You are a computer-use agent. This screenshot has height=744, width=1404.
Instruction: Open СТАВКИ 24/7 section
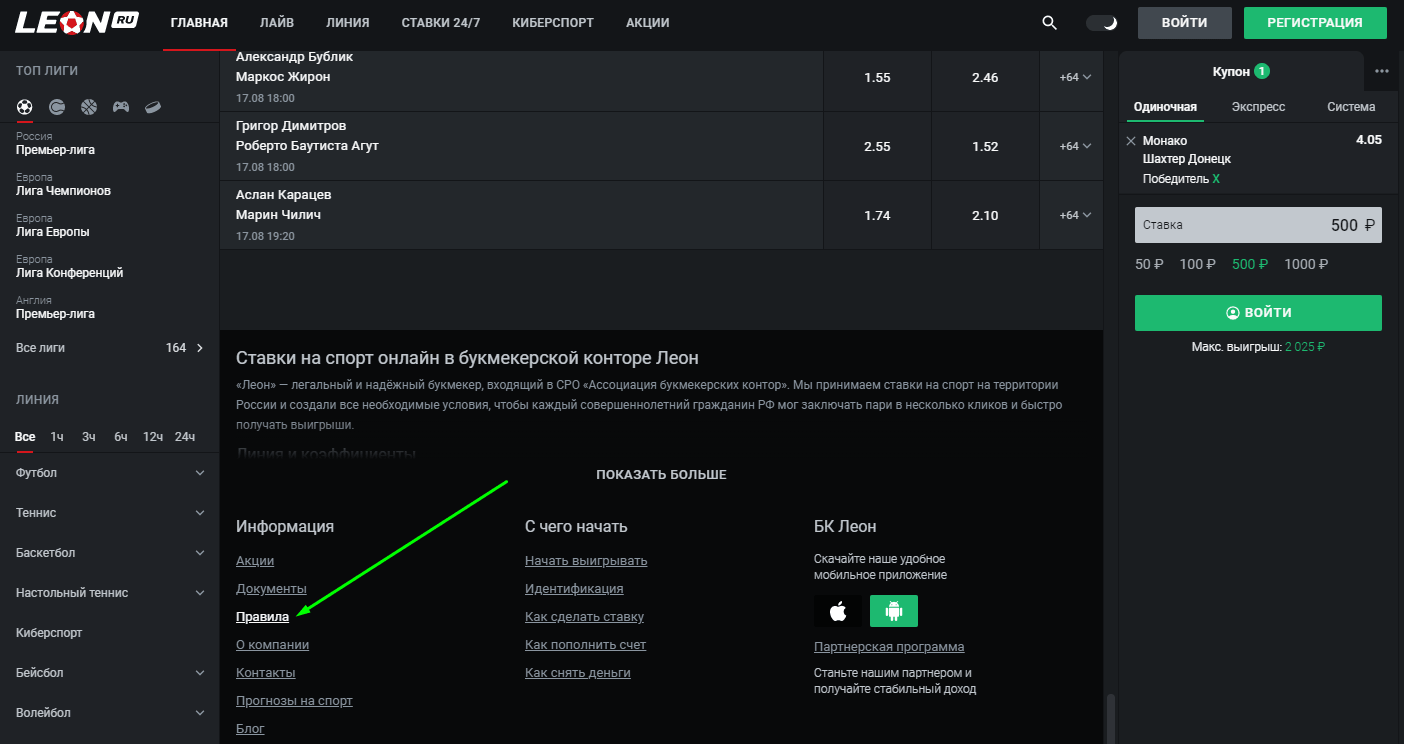441,23
